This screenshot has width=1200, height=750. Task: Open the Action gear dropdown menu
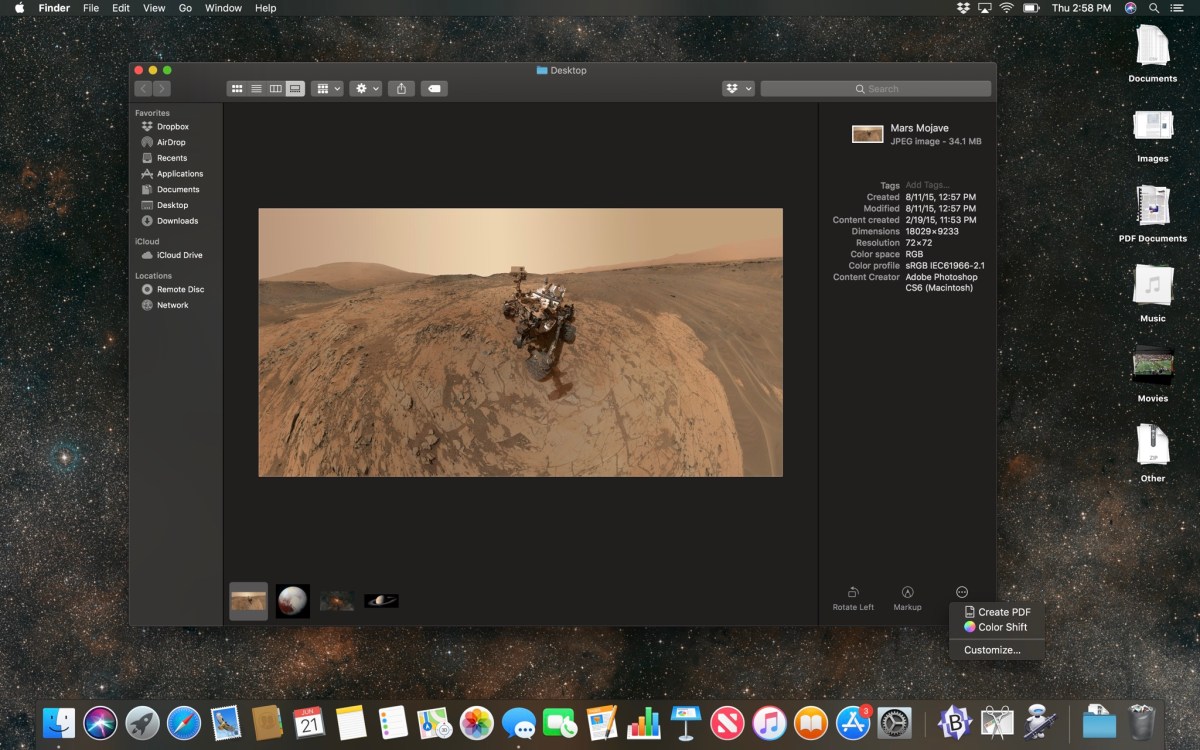[366, 89]
